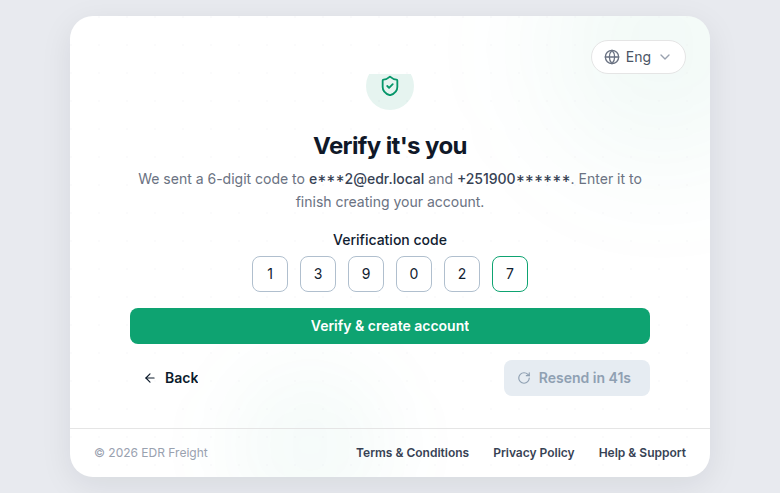Focus the fourth code box containing 0
The image size is (780, 493).
(414, 274)
